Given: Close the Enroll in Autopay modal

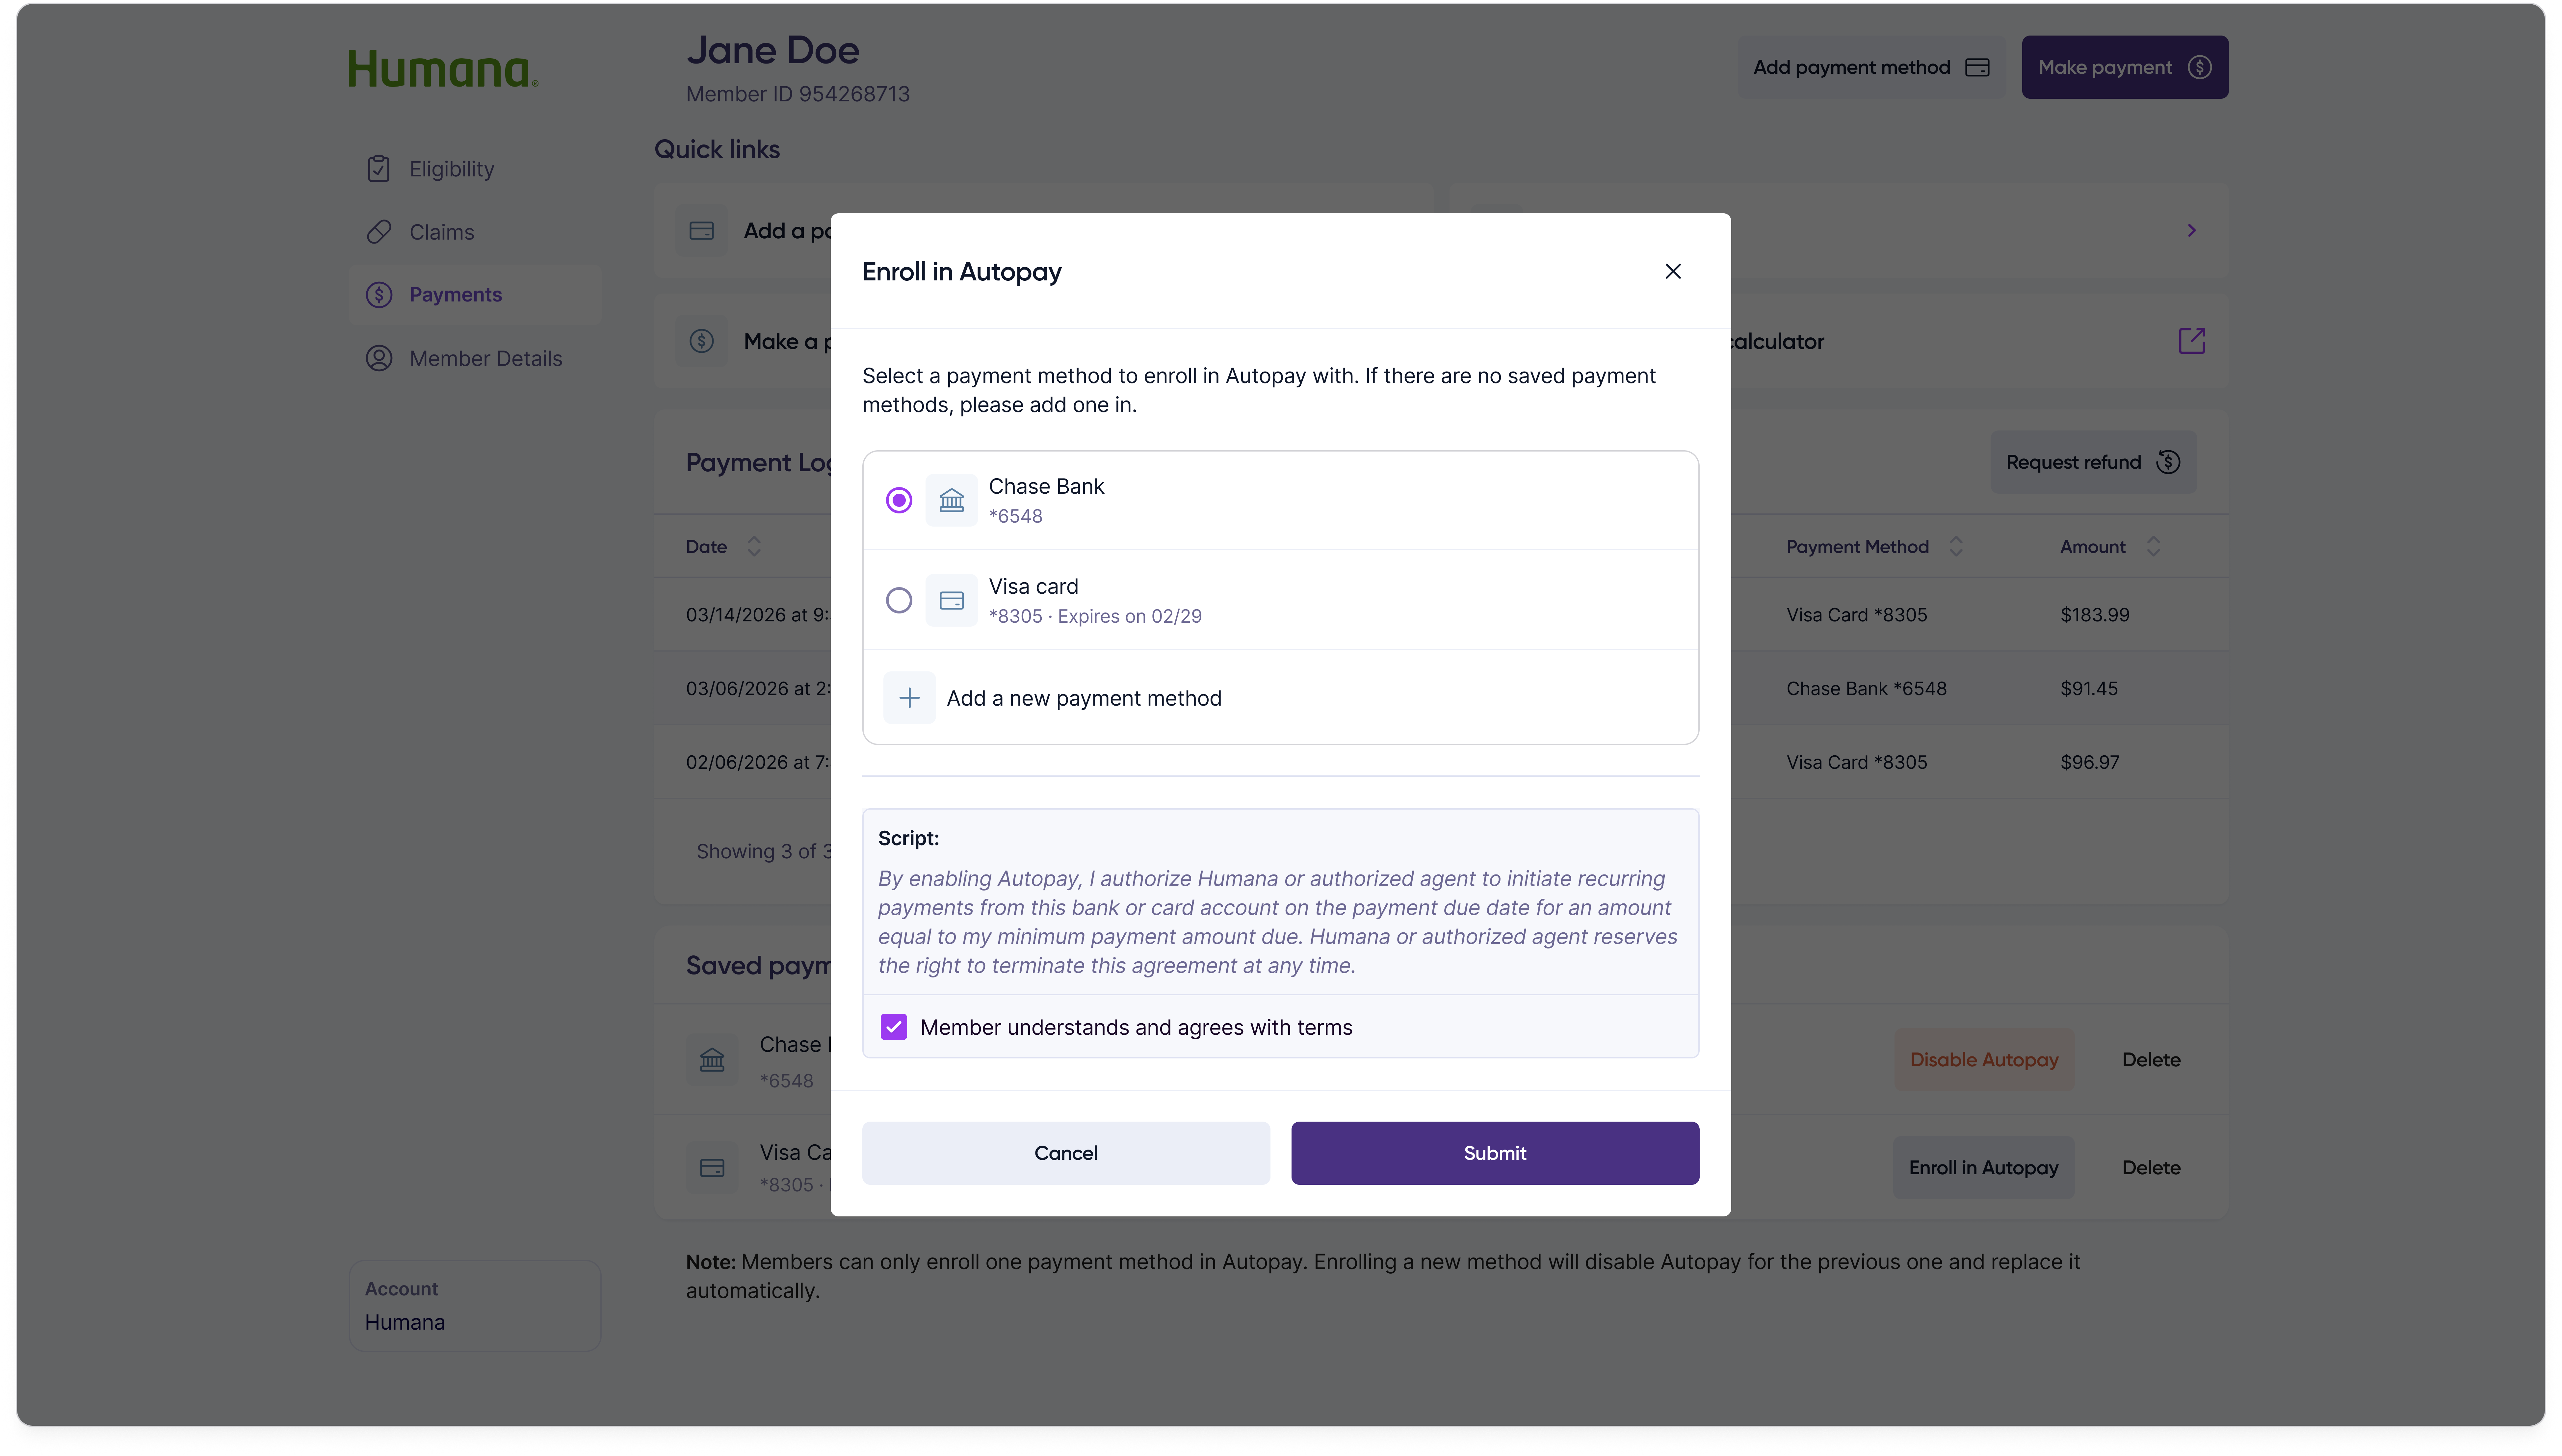Looking at the screenshot, I should point(1672,271).
